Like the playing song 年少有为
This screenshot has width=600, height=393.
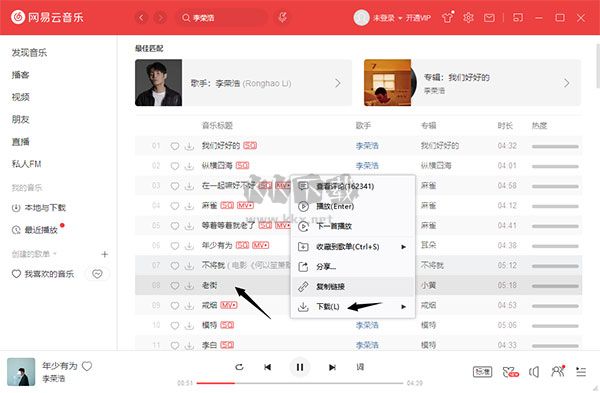[87, 366]
